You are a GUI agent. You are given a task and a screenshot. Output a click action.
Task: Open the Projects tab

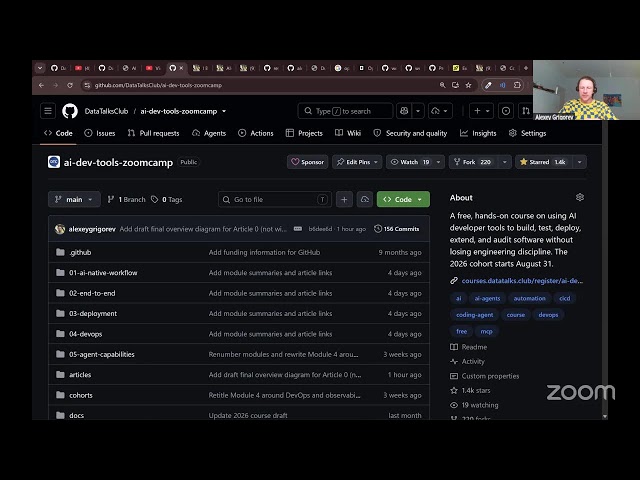304,133
